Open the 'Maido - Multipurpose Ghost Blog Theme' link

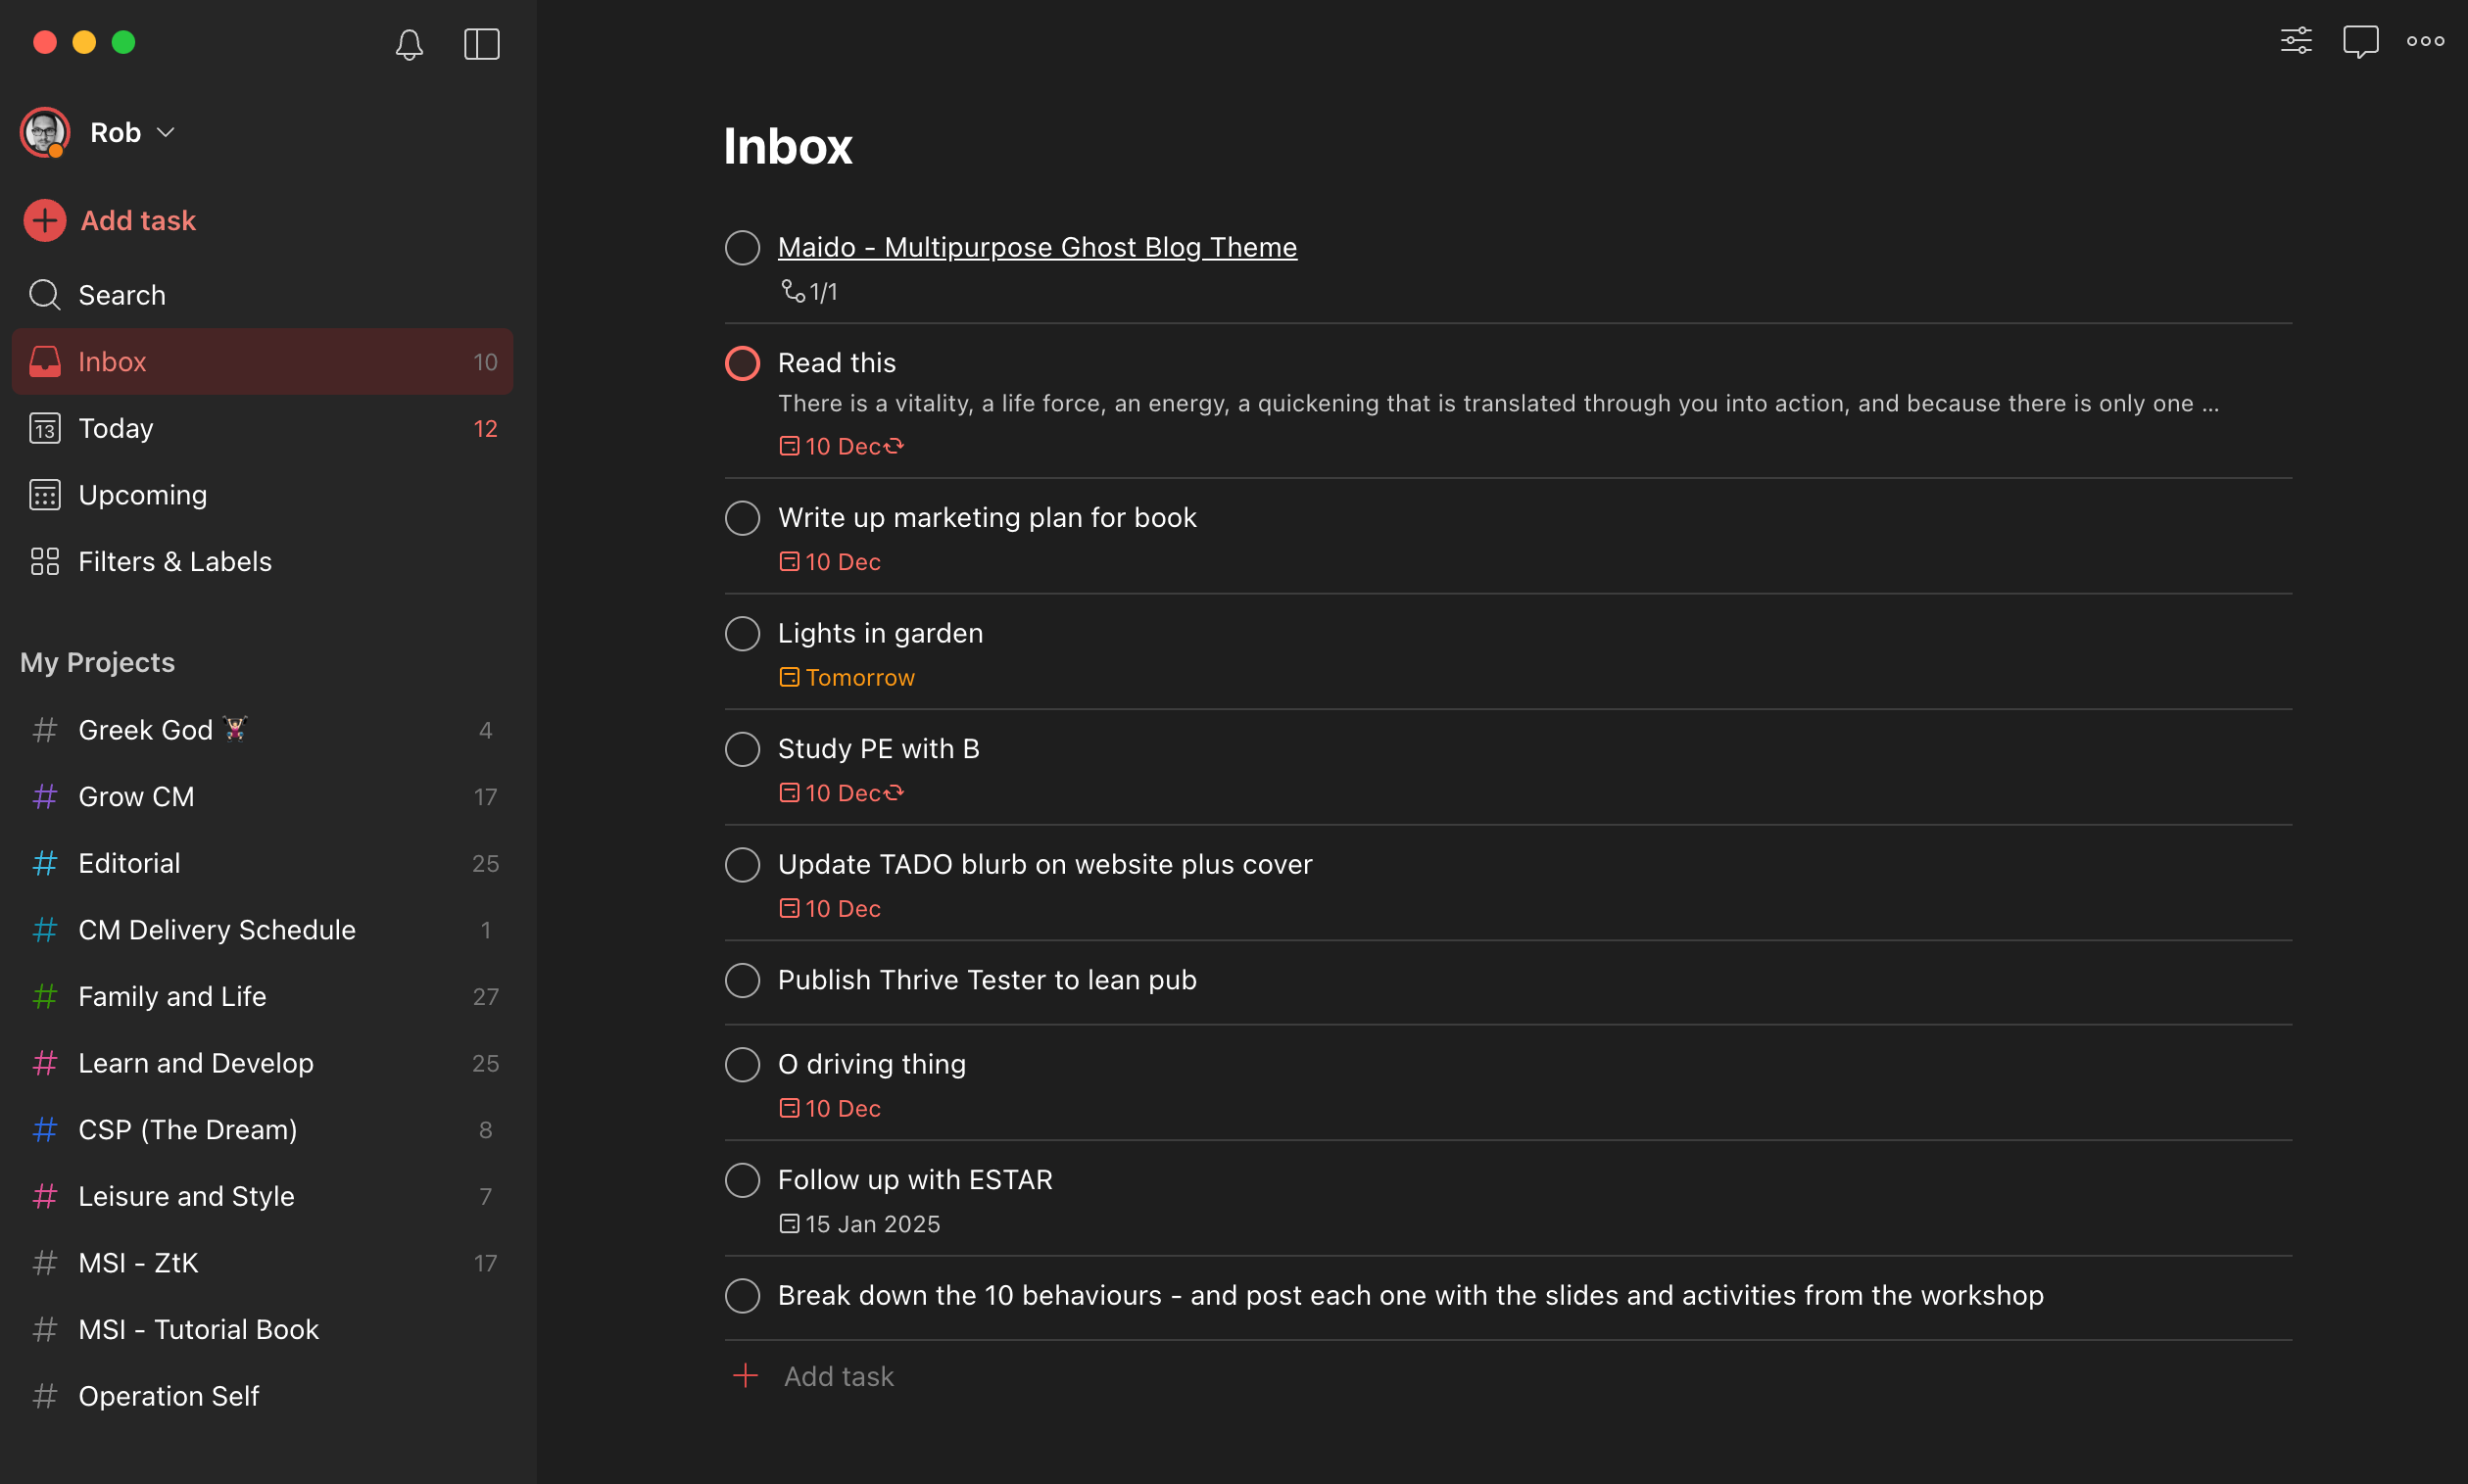(1036, 246)
